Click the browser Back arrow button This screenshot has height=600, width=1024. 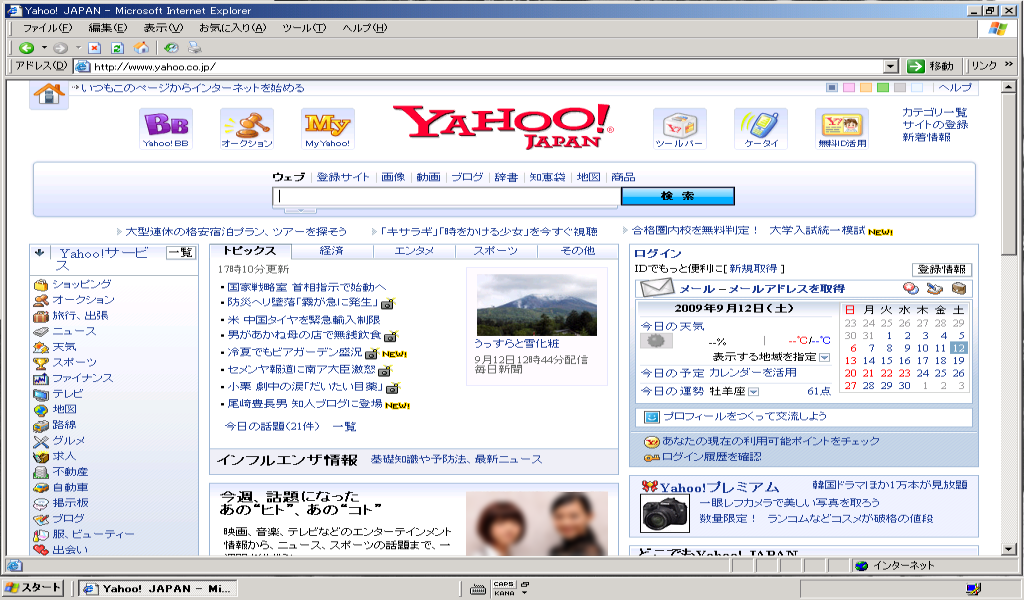click(26, 48)
